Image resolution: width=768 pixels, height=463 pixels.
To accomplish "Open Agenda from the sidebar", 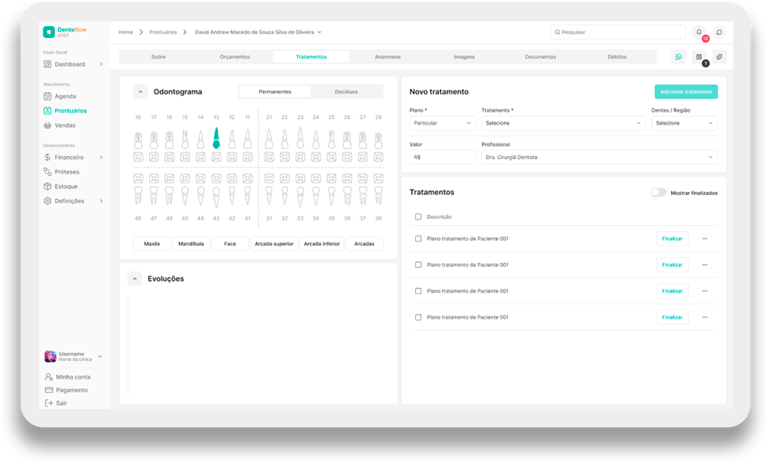I will 60,96.
